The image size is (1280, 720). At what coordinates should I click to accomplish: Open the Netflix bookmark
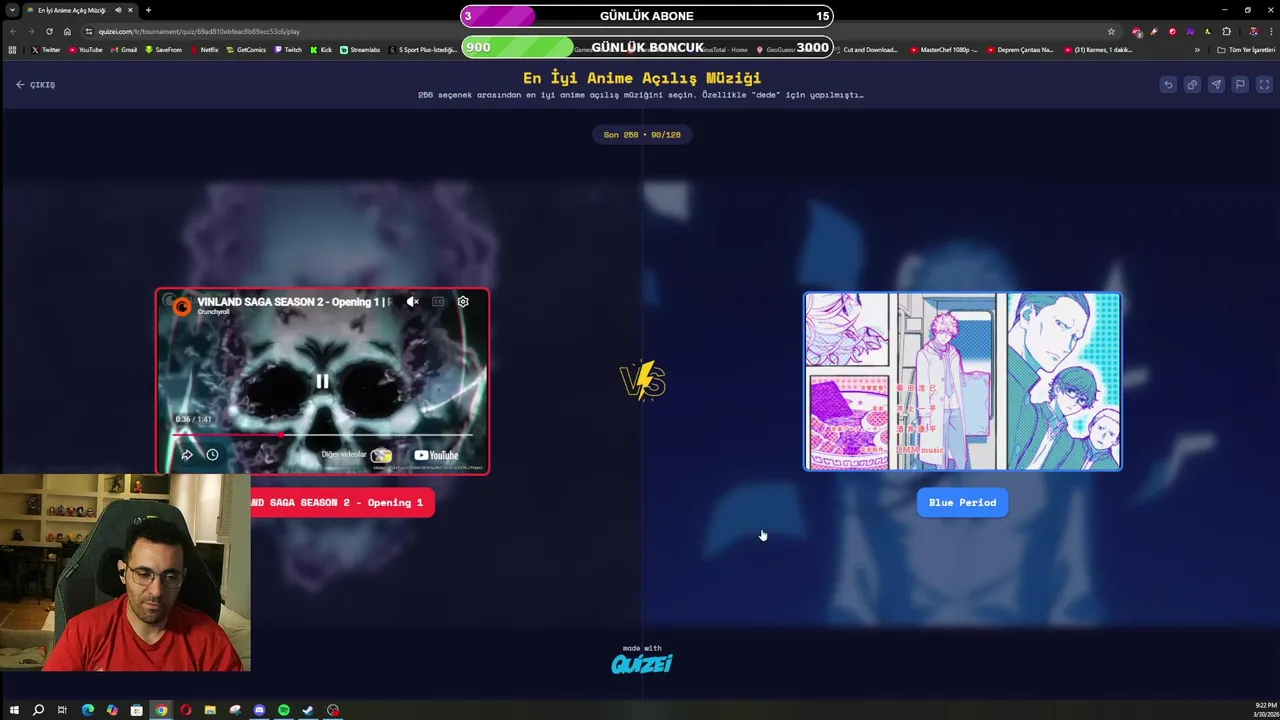click(x=204, y=50)
